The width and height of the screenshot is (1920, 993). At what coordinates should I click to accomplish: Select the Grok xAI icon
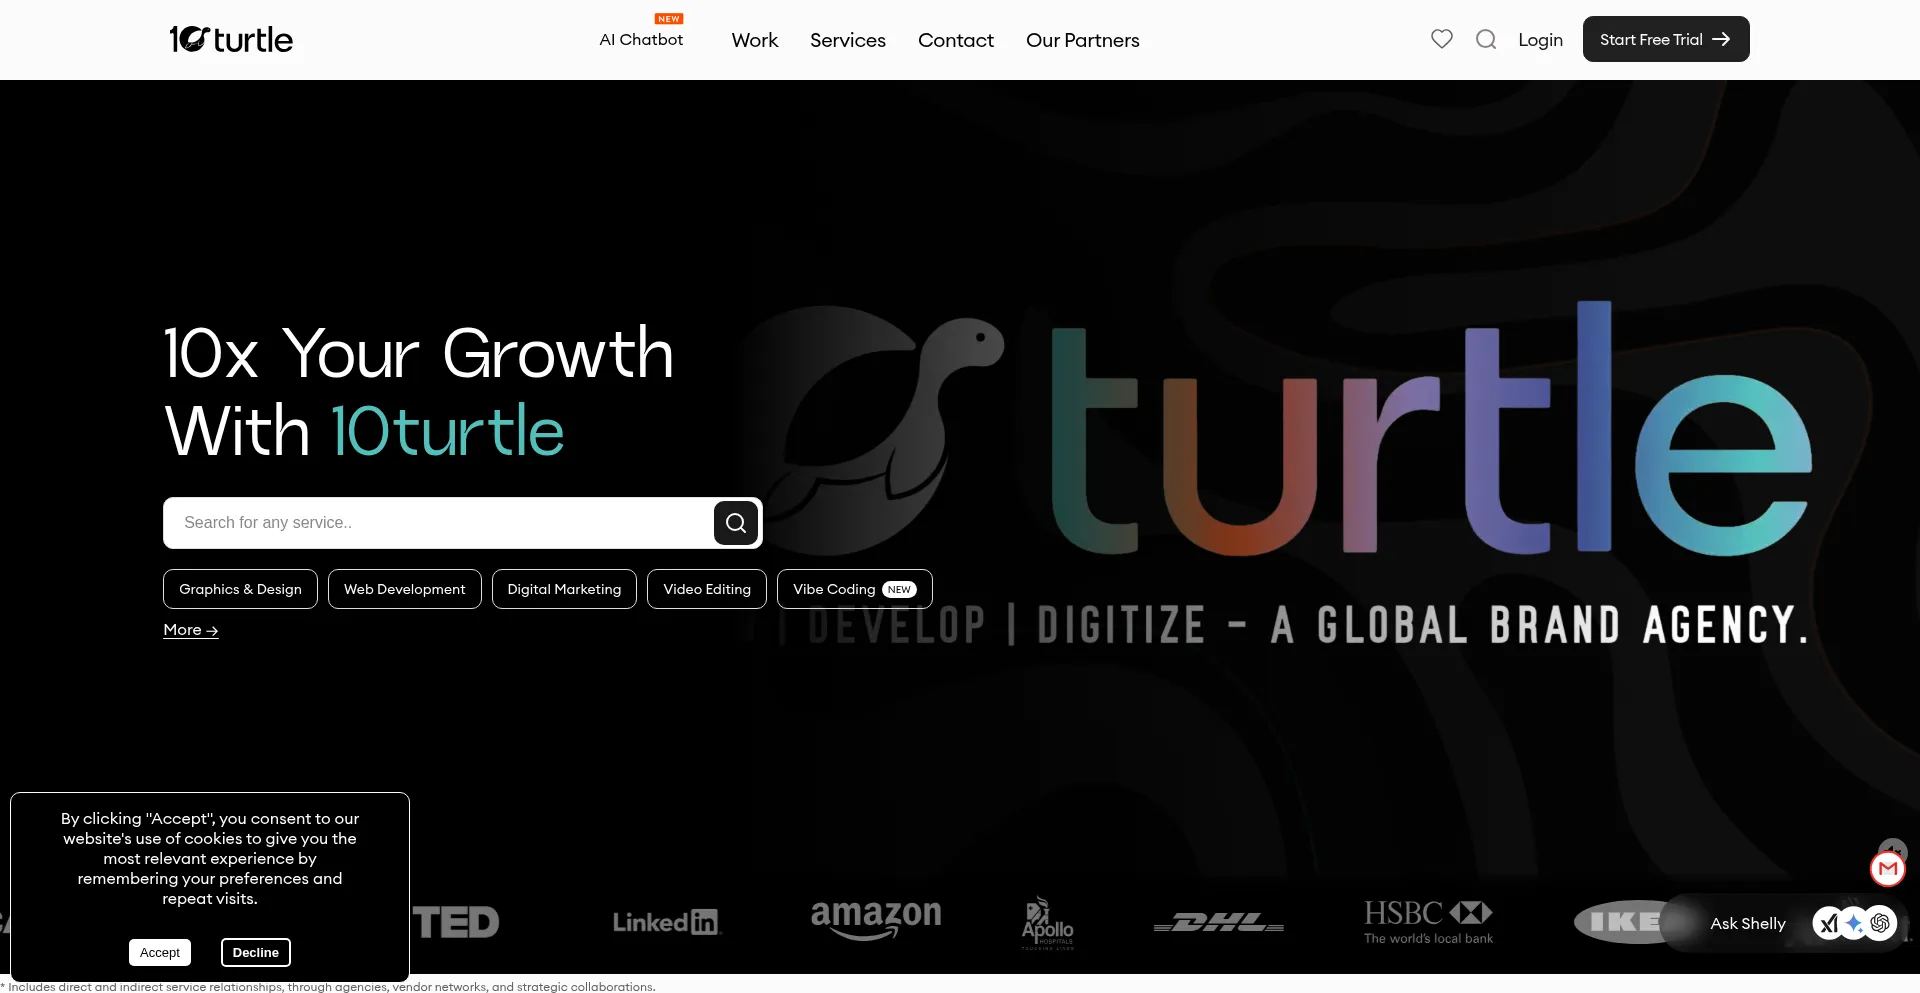pyautogui.click(x=1829, y=923)
